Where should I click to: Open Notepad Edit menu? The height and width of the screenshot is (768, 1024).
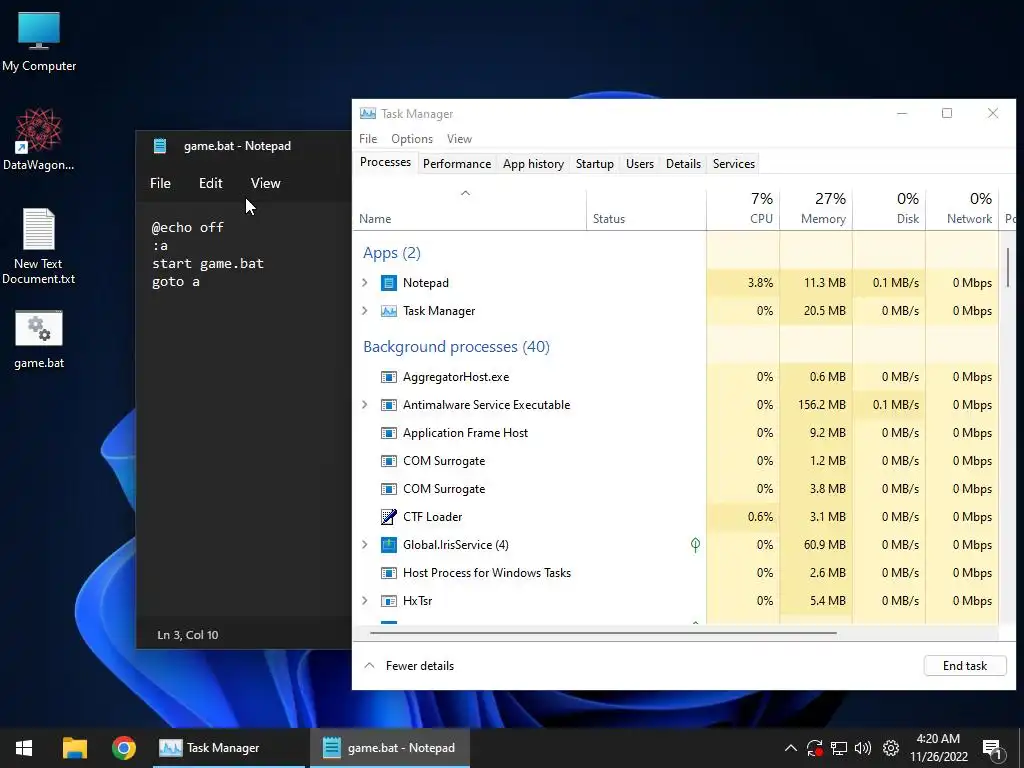[210, 184]
